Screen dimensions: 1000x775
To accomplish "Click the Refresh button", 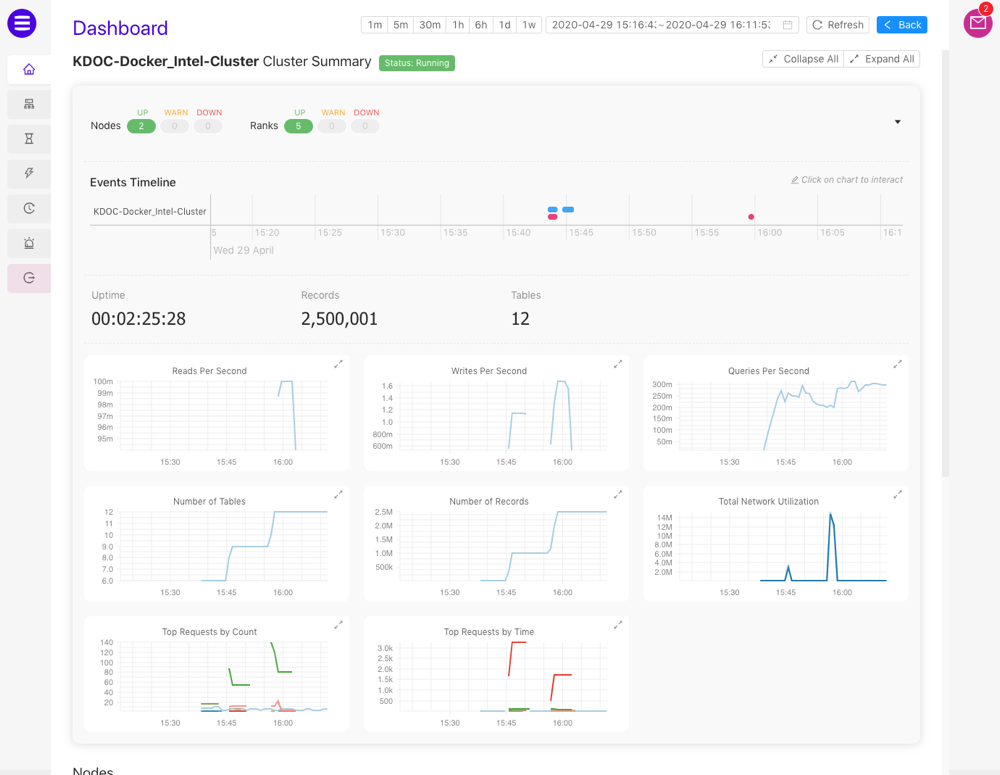I will 837,24.
